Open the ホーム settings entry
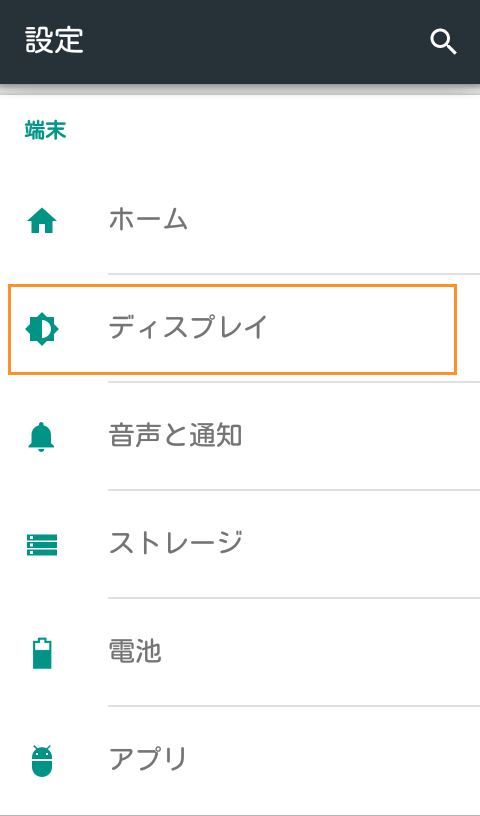Viewport: 480px width, 816px height. (240, 220)
